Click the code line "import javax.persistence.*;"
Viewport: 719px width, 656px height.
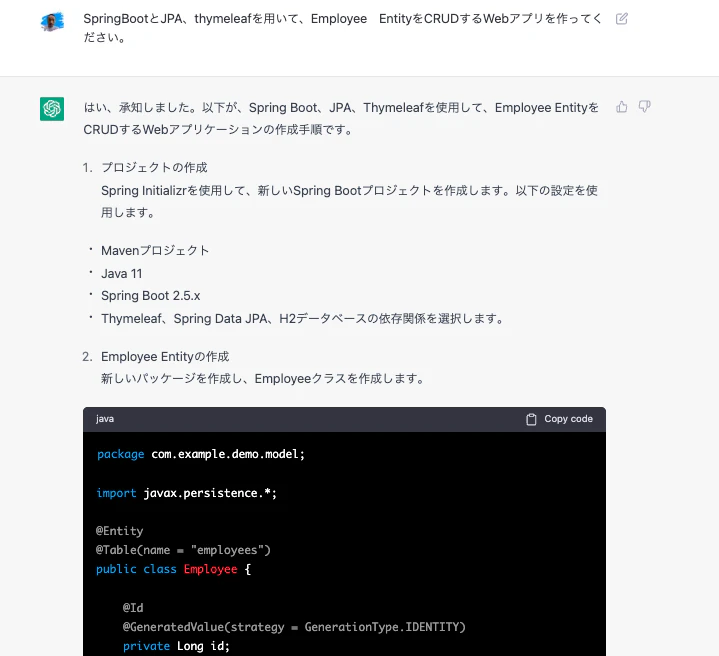[187, 493]
